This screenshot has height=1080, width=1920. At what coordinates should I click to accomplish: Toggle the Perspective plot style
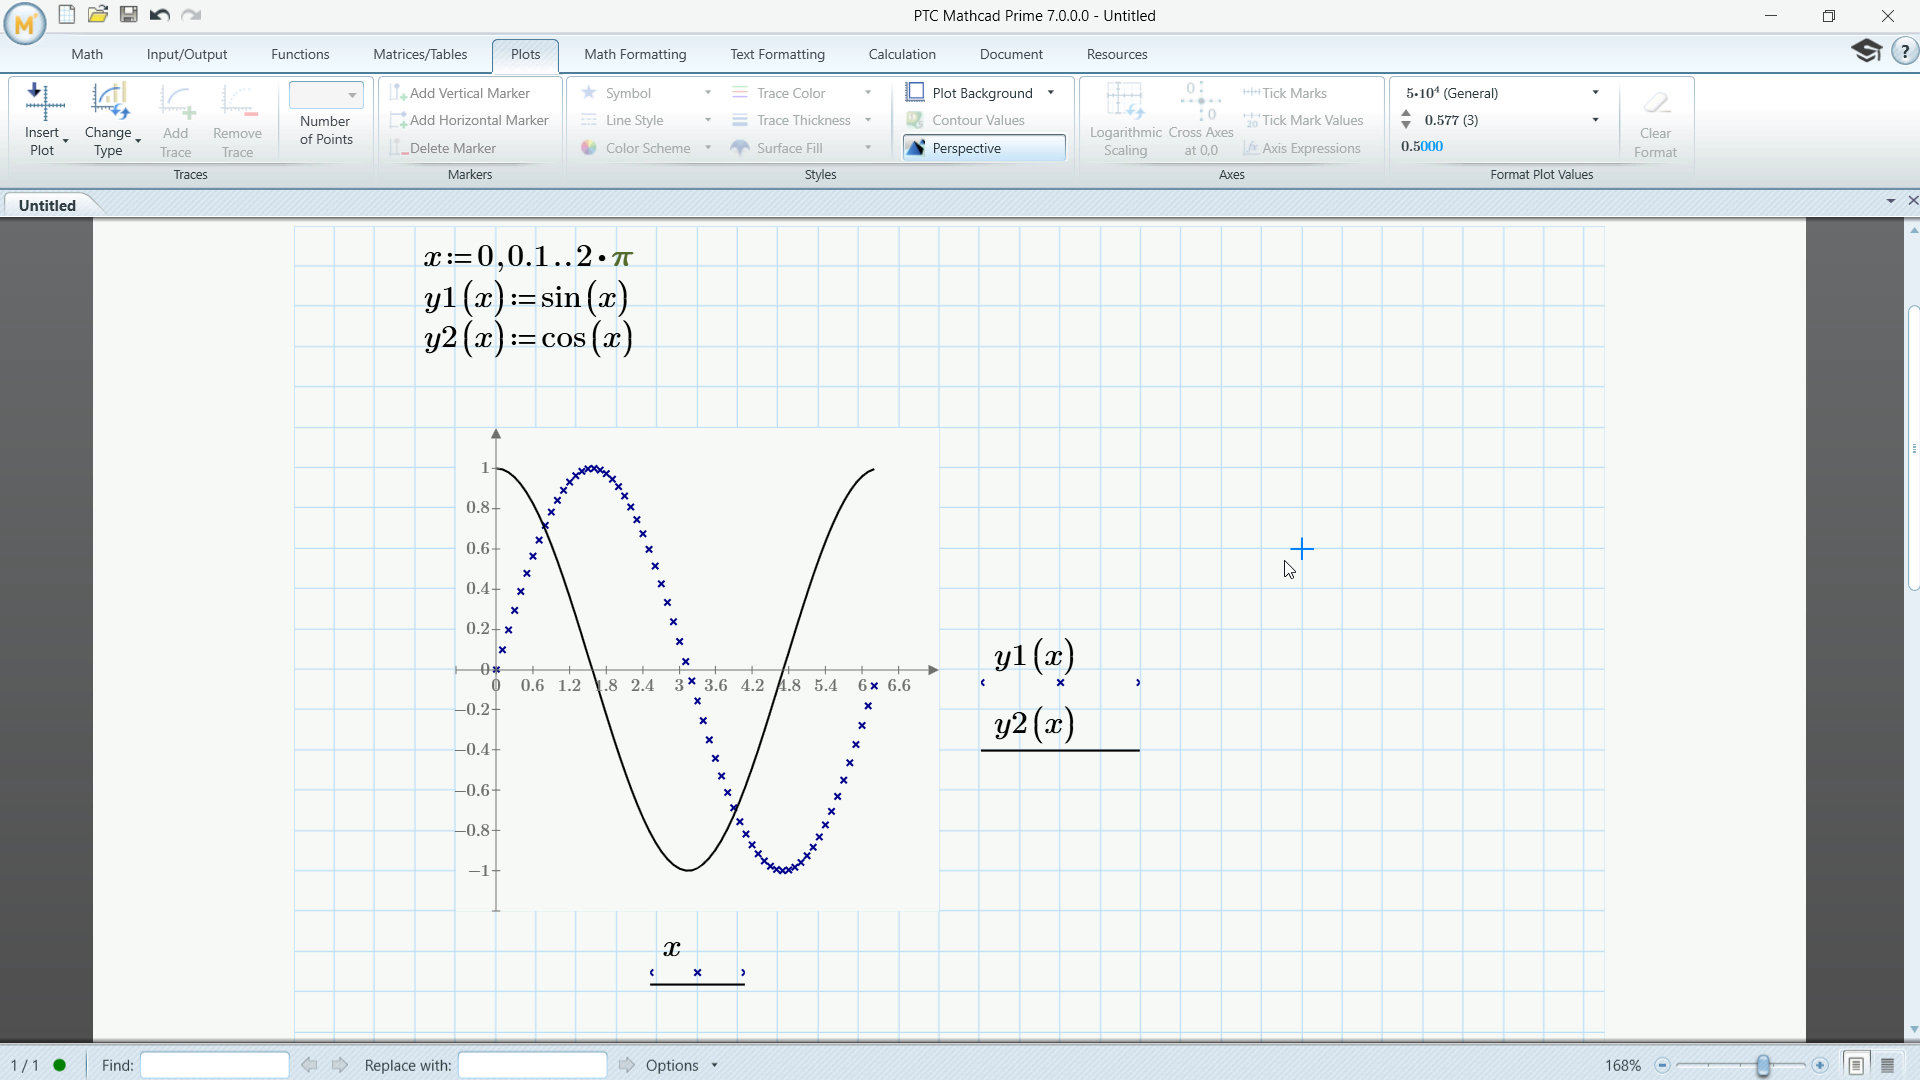click(x=984, y=148)
